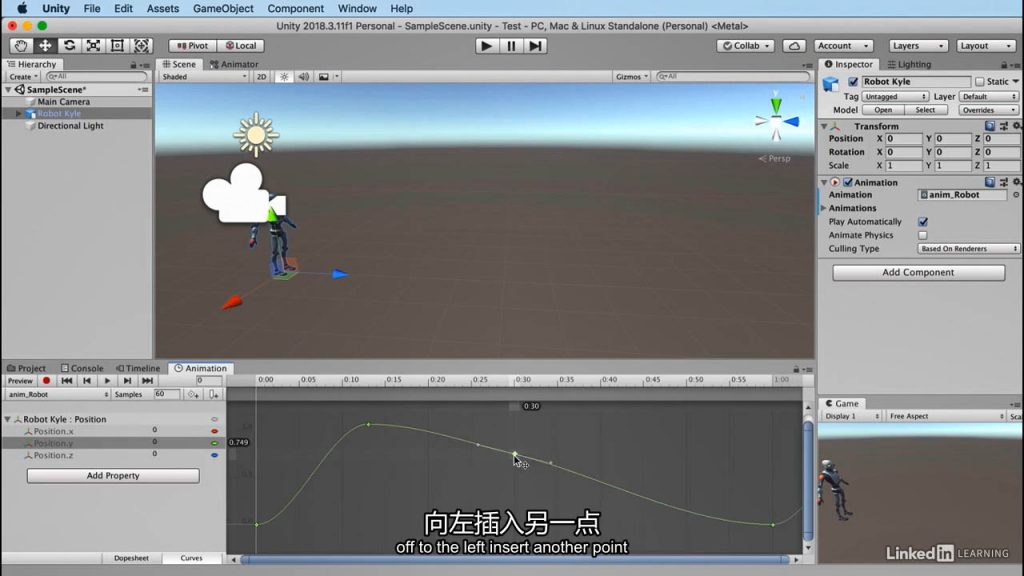Switch to the Timeline tab

point(138,368)
